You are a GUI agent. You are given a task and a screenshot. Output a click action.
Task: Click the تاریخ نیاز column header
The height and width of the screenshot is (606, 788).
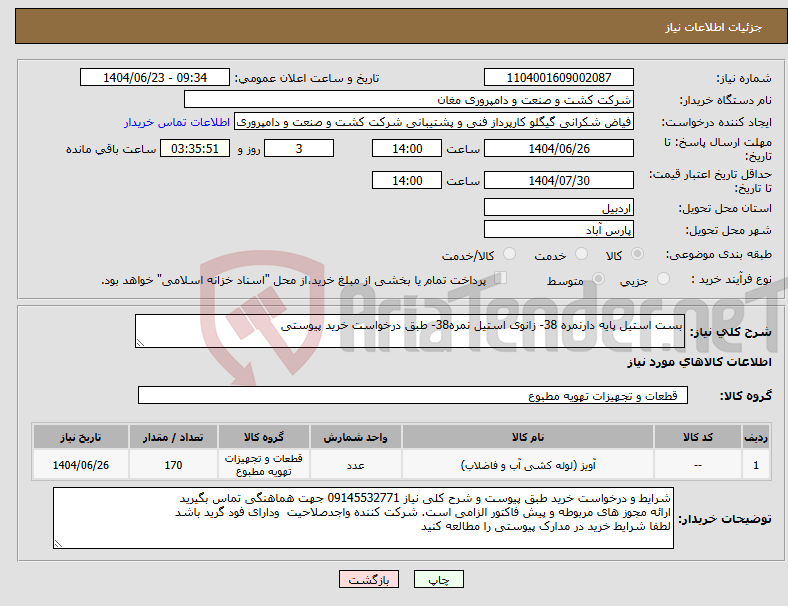point(81,437)
